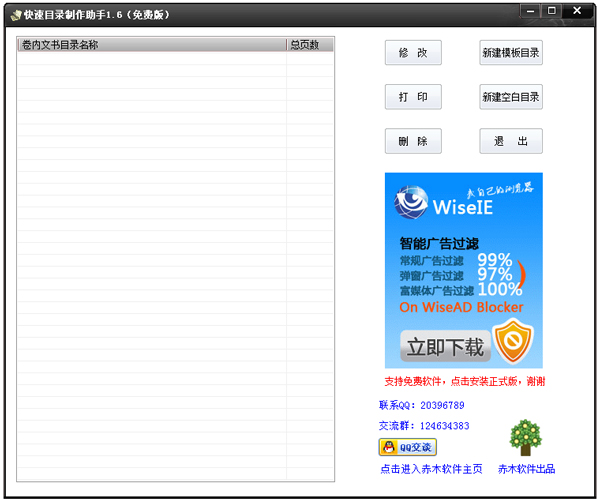600x500 pixels.
Task: Exit using the 退出 button
Action: [511, 141]
